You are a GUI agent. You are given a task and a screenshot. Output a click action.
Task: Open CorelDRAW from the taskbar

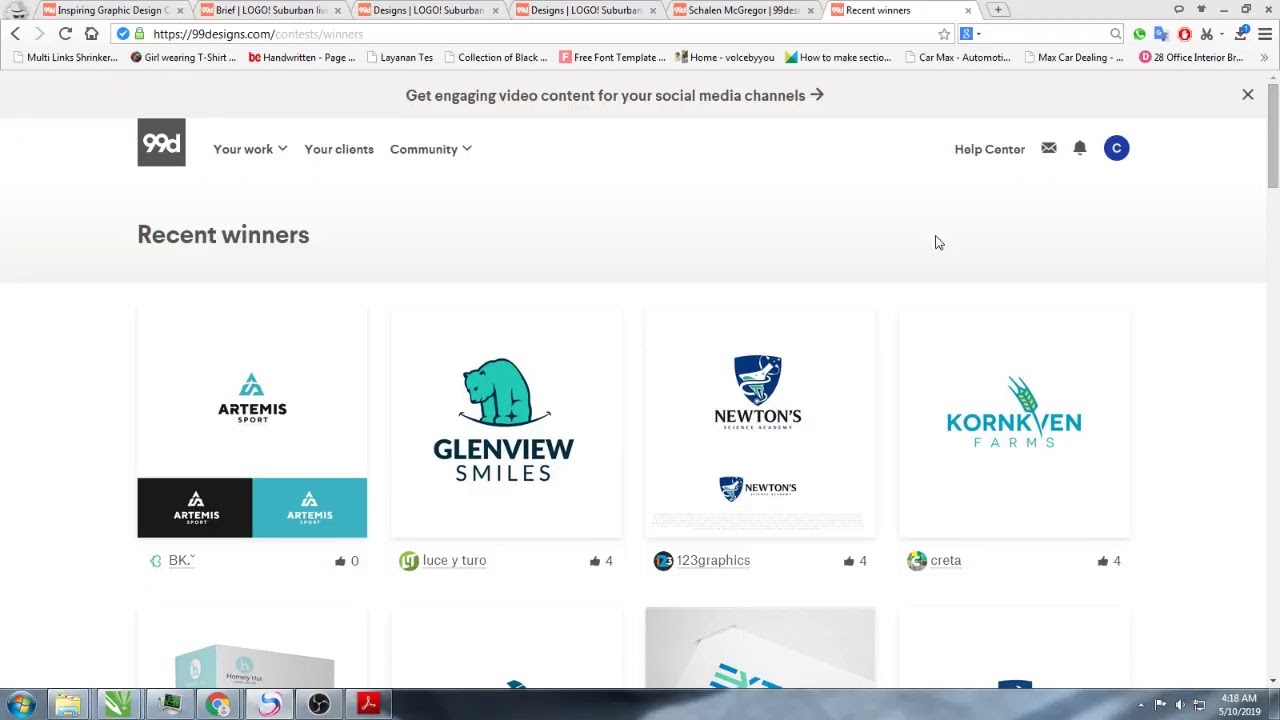(x=118, y=705)
